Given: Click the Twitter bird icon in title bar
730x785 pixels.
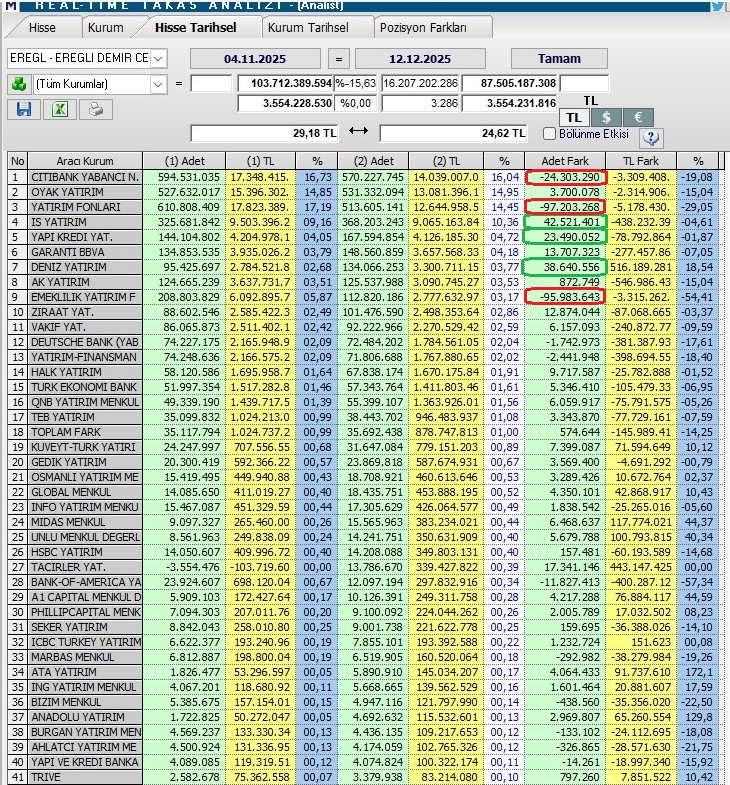Looking at the screenshot, I should pyautogui.click(x=717, y=6).
